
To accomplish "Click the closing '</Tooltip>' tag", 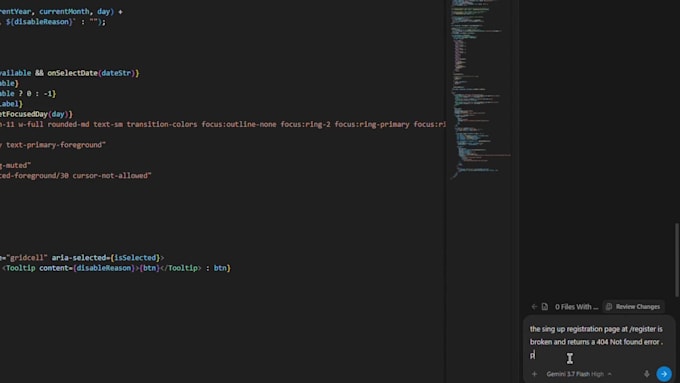I will pyautogui.click(x=180, y=268).
